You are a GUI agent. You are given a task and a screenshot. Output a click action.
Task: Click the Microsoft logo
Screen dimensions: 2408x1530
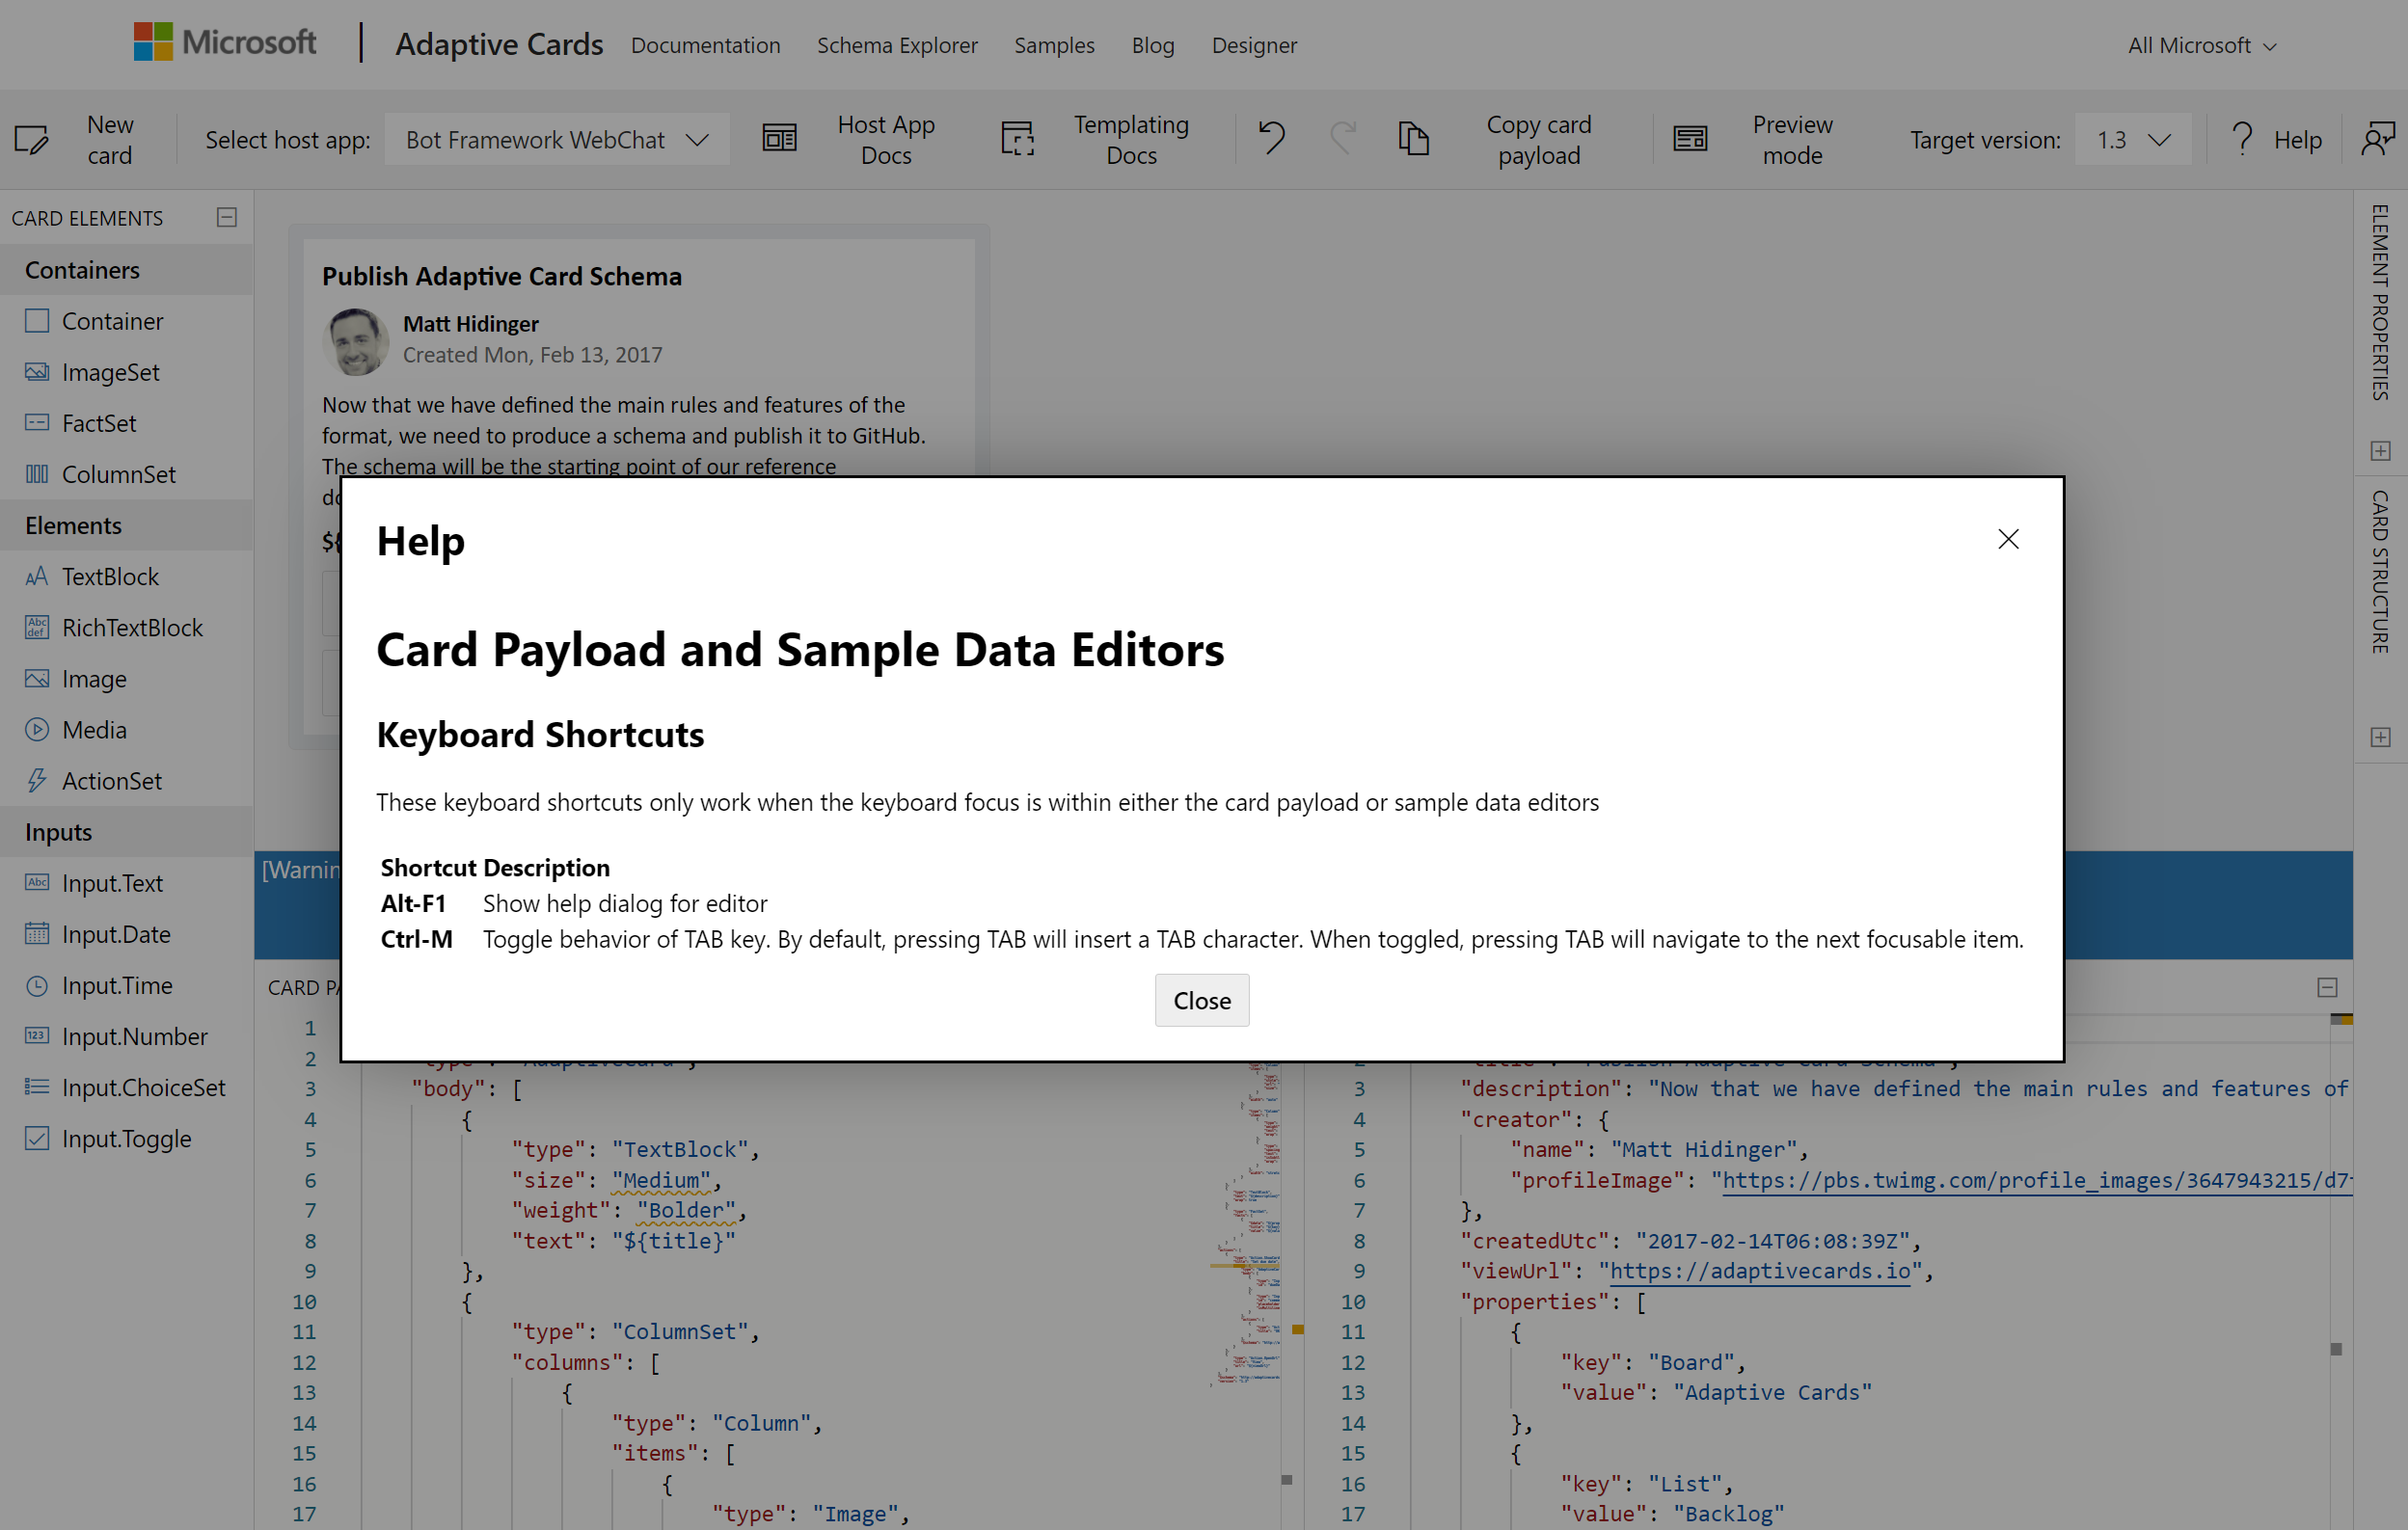coord(225,42)
